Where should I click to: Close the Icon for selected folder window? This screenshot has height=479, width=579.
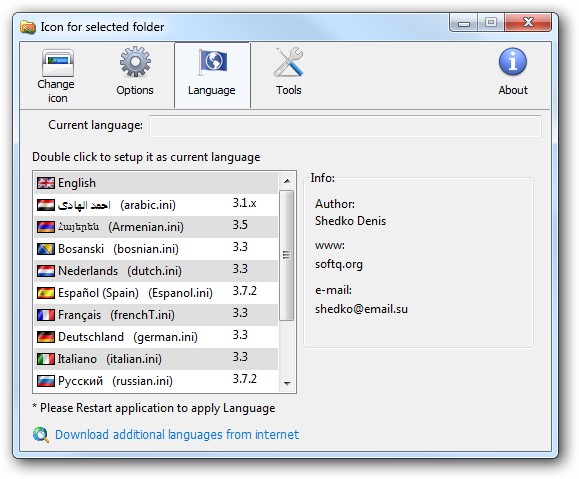point(528,23)
